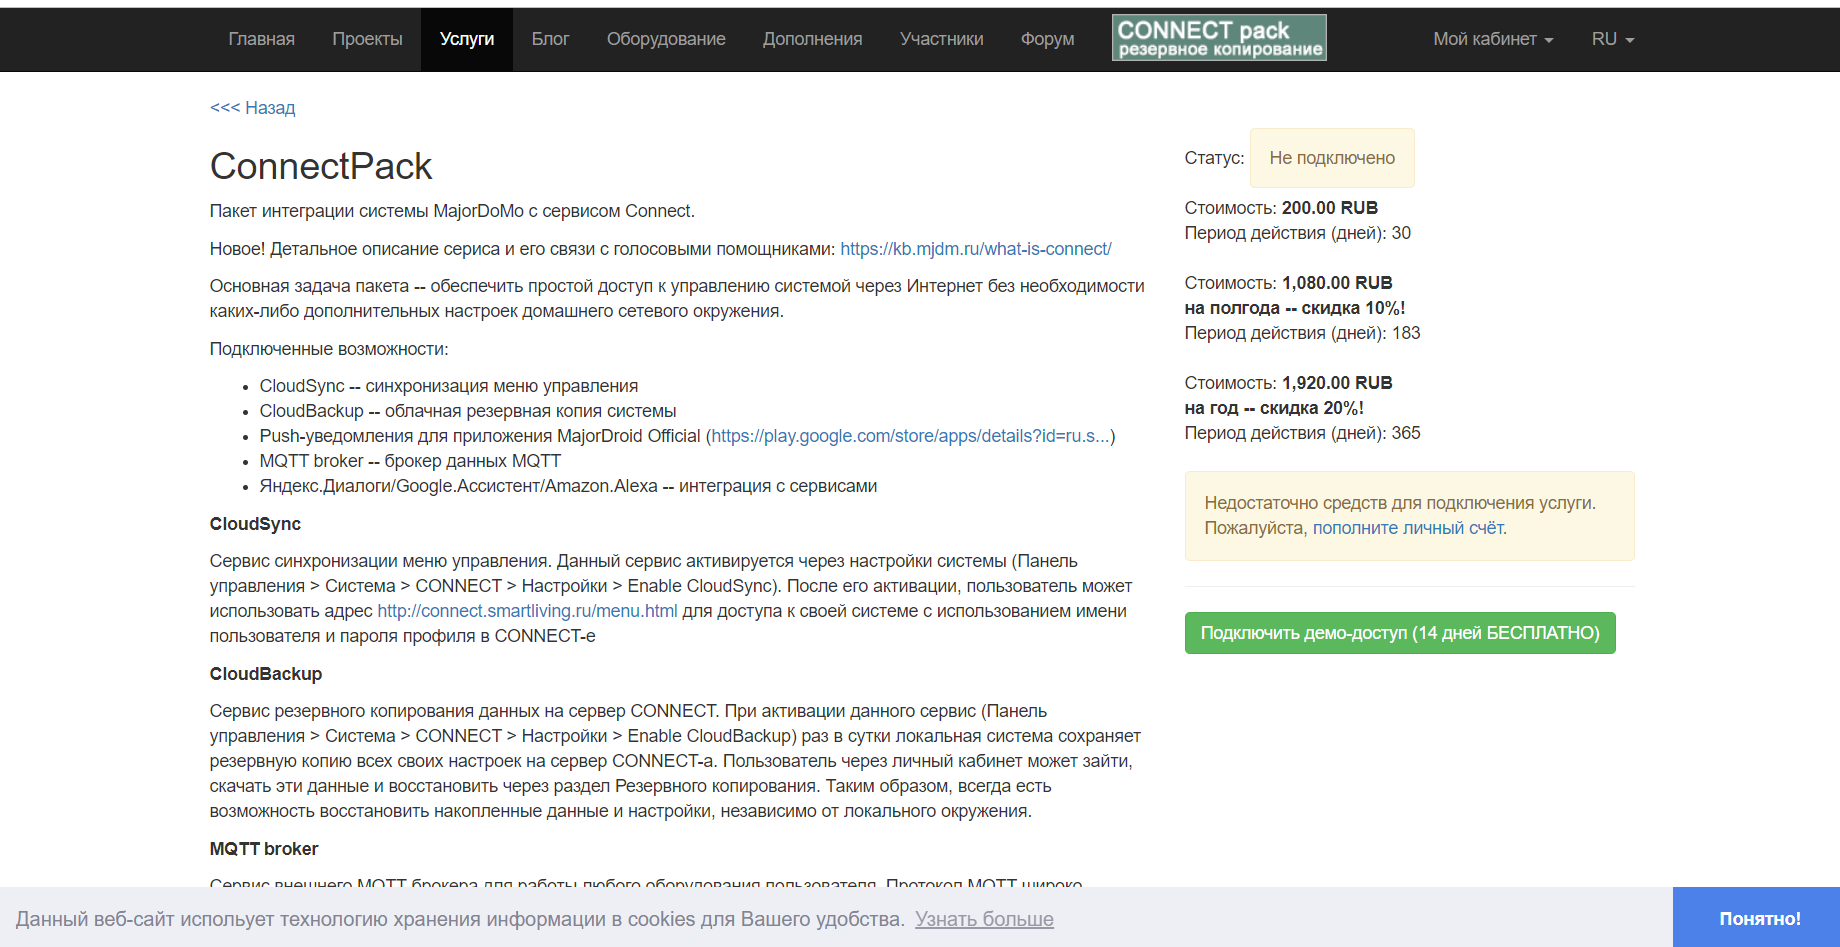Open the Форум link
The width and height of the screenshot is (1840, 947).
click(x=1047, y=39)
